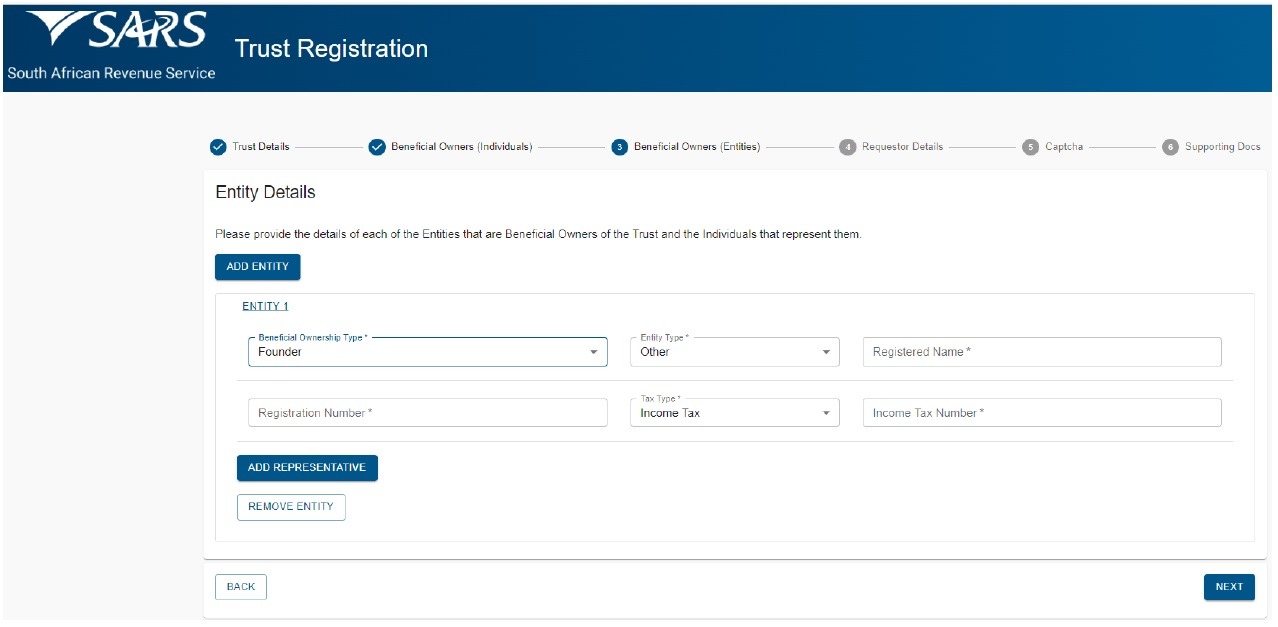The width and height of the screenshot is (1278, 627).
Task: Go to Requestor Details step label
Action: (902, 147)
